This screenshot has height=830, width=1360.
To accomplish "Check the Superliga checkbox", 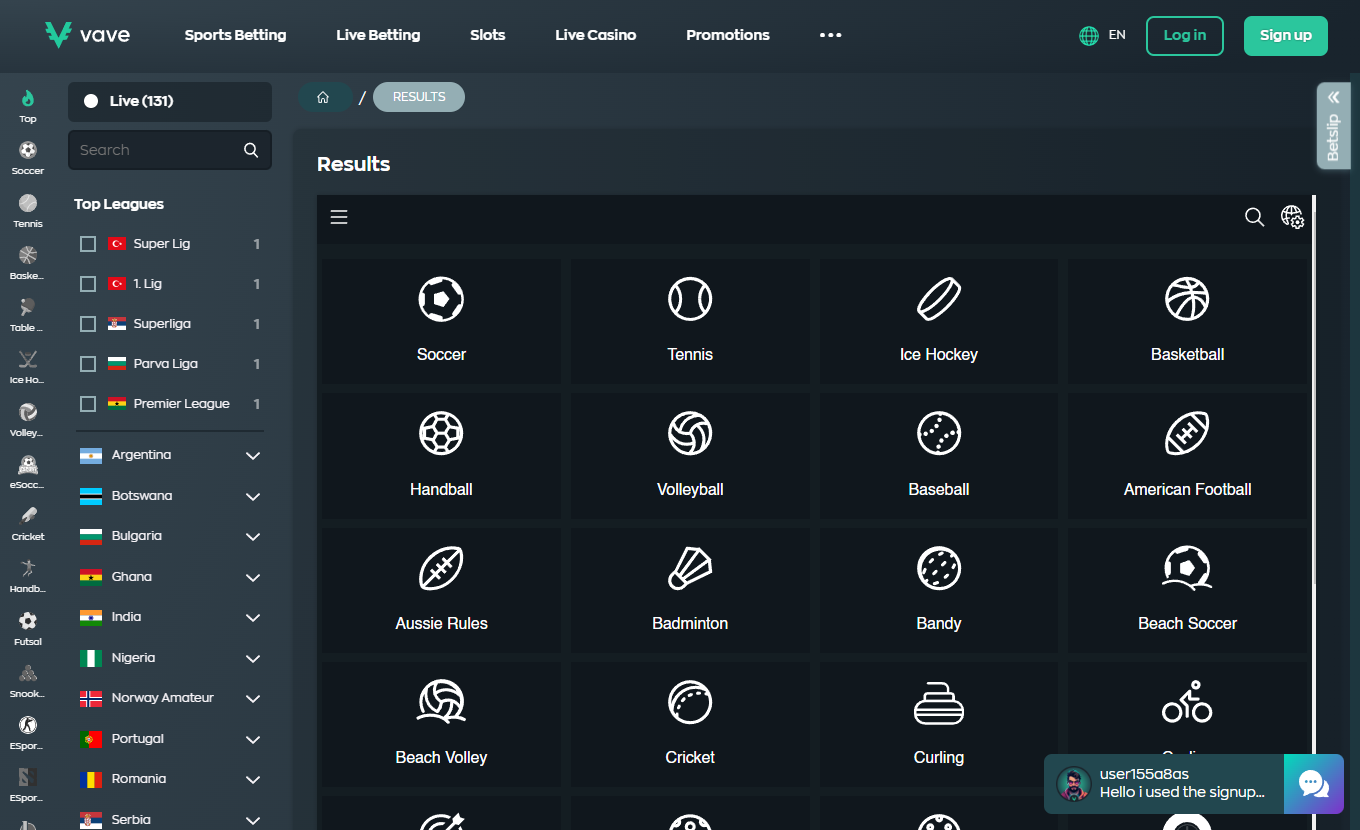I will coord(88,324).
